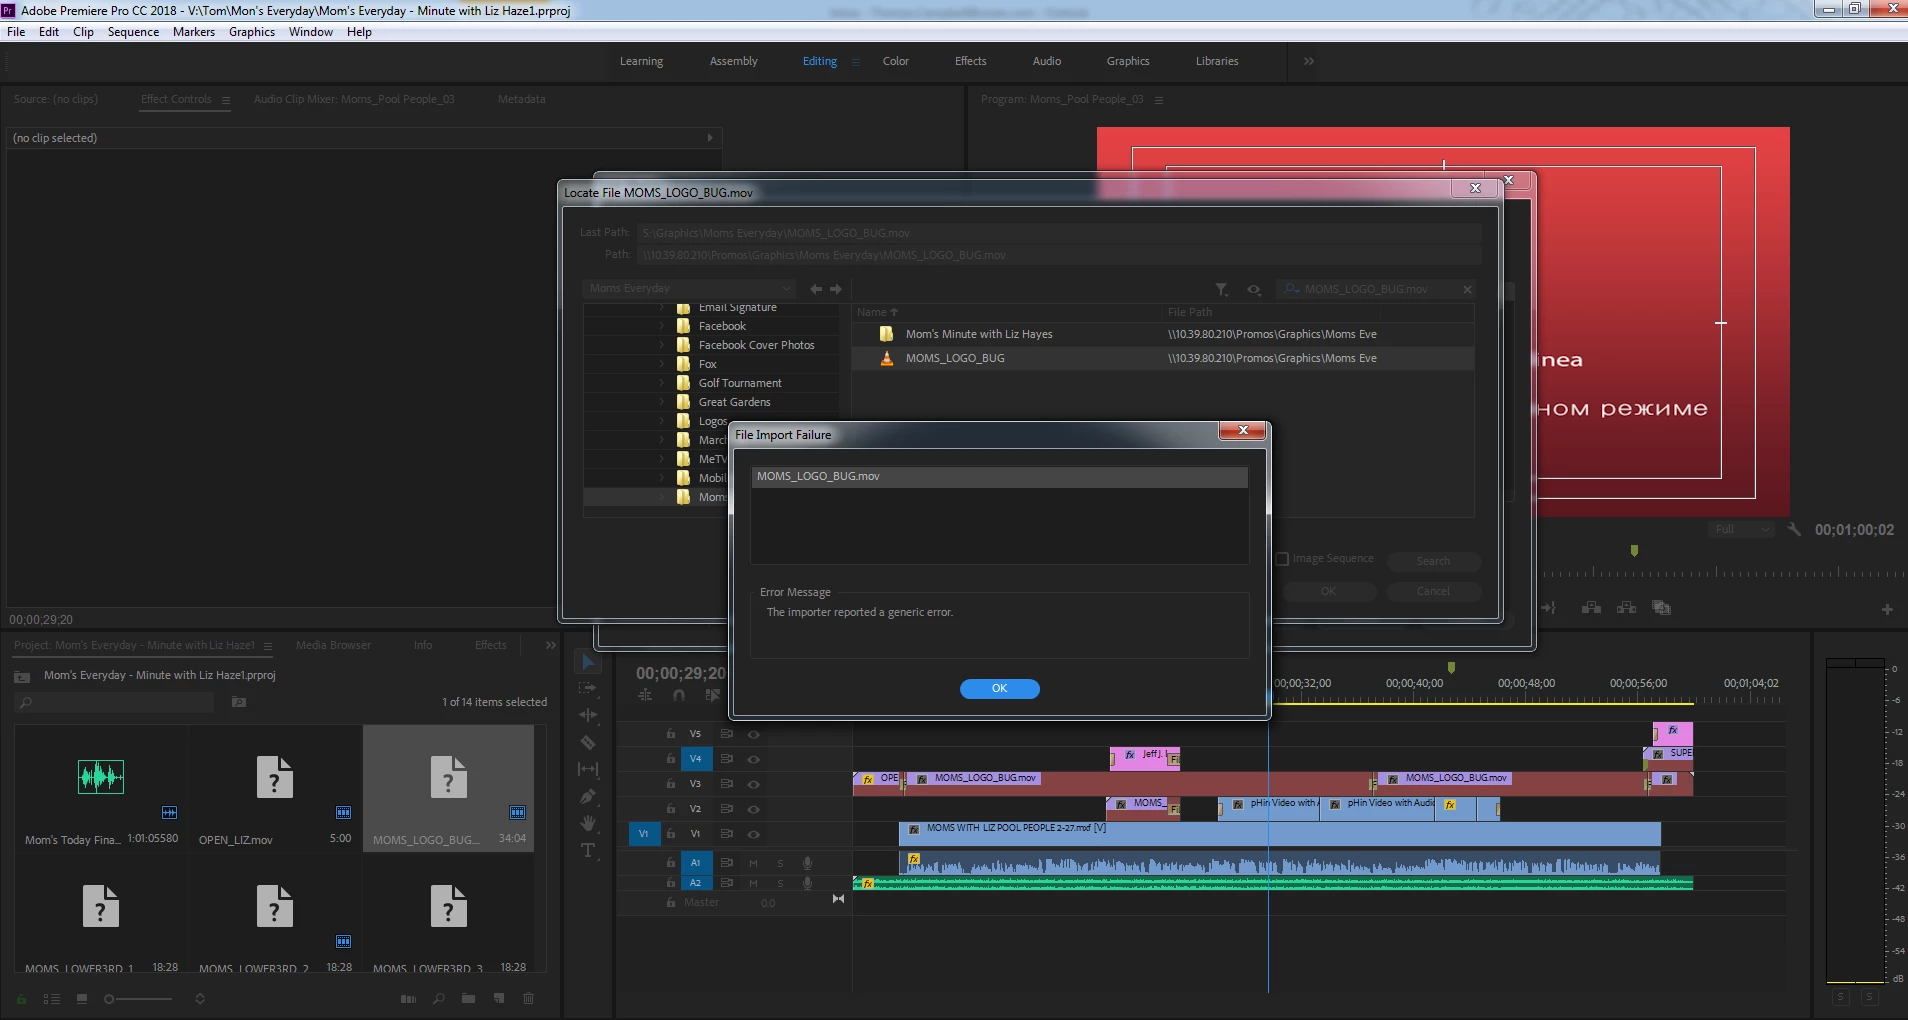Click the timeline playhead timecode 00;00;29;20

pos(681,673)
